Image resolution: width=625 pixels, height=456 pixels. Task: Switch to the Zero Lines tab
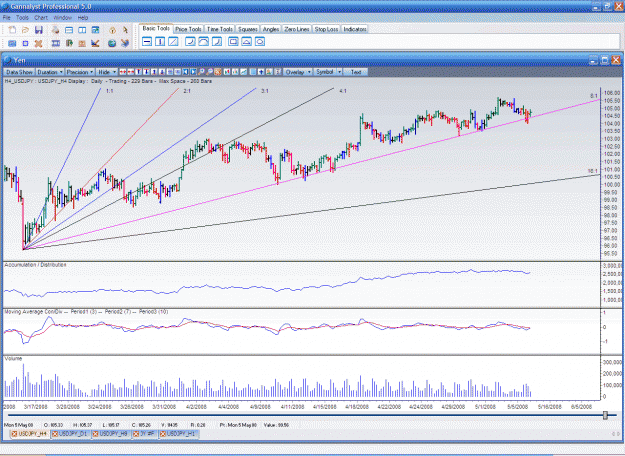(297, 29)
